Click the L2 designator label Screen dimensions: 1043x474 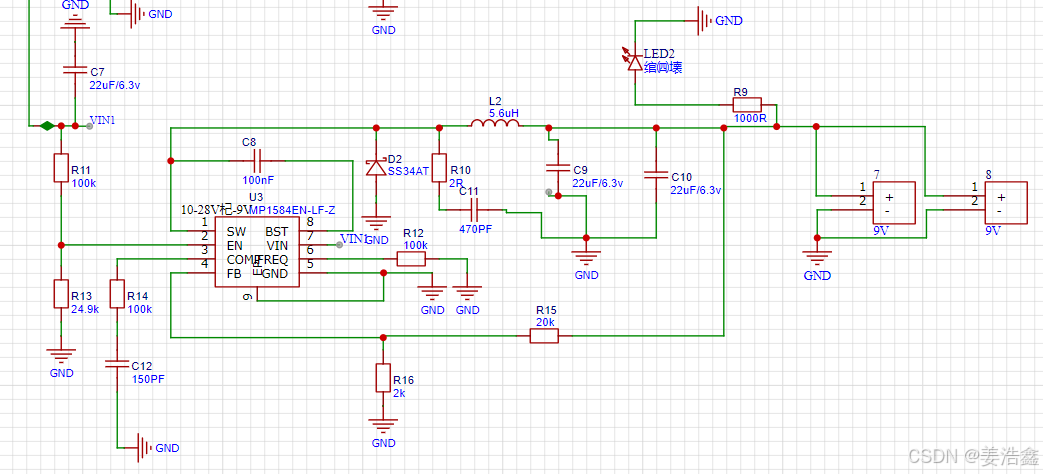495,101
